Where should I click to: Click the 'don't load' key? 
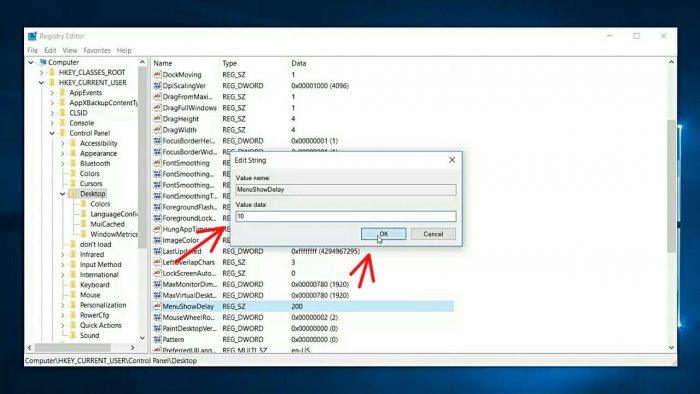pos(96,245)
